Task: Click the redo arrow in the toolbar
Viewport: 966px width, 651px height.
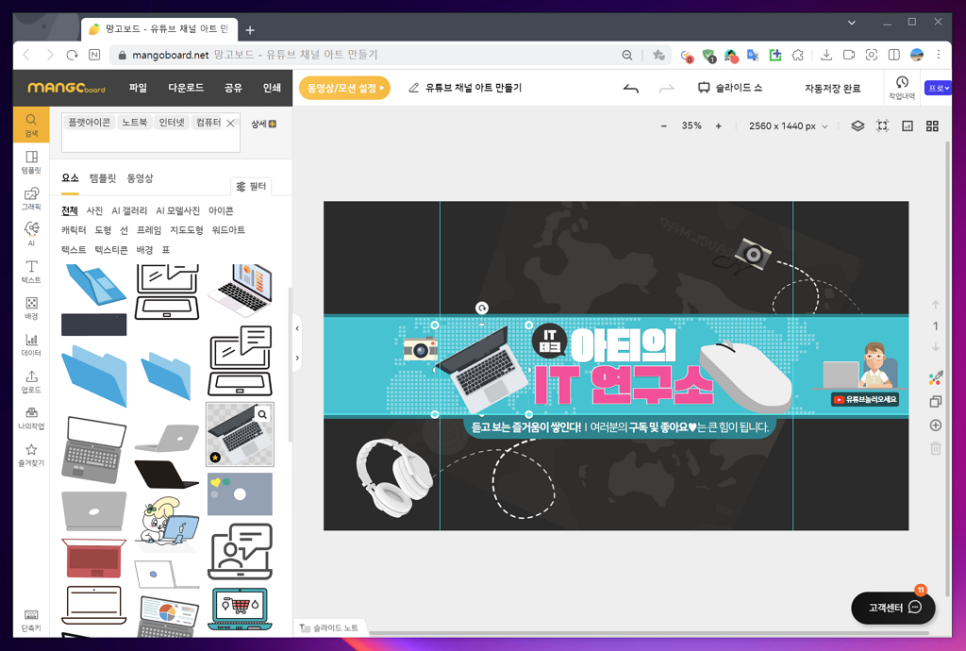Action: point(666,89)
